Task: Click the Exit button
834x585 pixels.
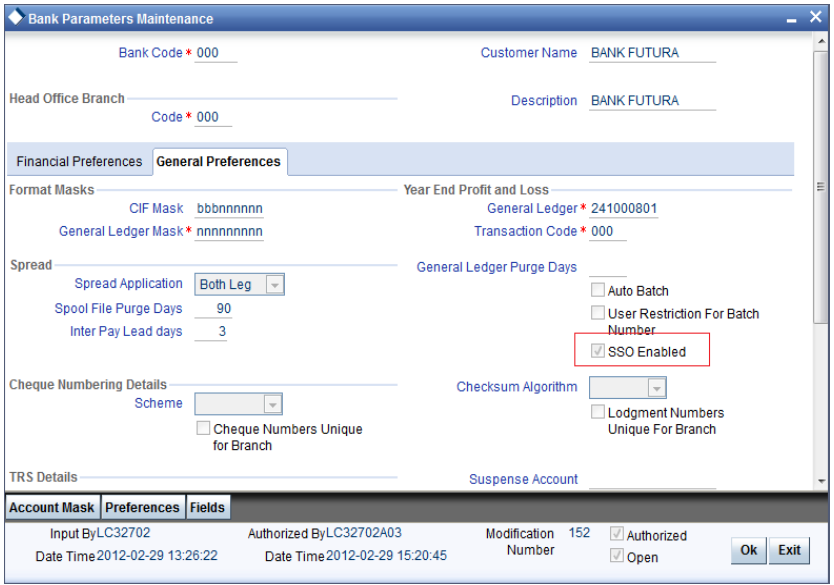Action: (x=789, y=550)
